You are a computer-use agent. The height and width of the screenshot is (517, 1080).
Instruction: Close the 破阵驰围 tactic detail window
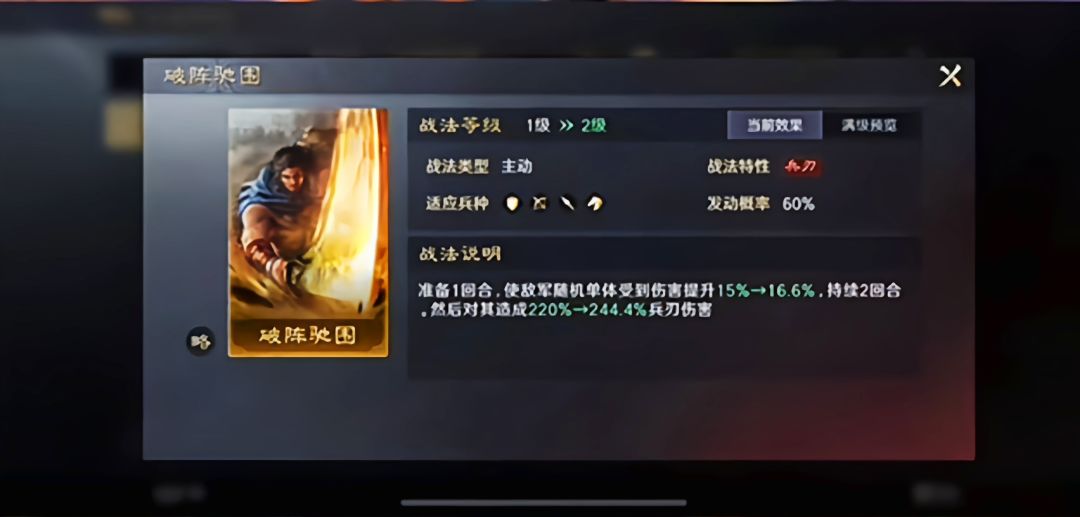pos(950,76)
